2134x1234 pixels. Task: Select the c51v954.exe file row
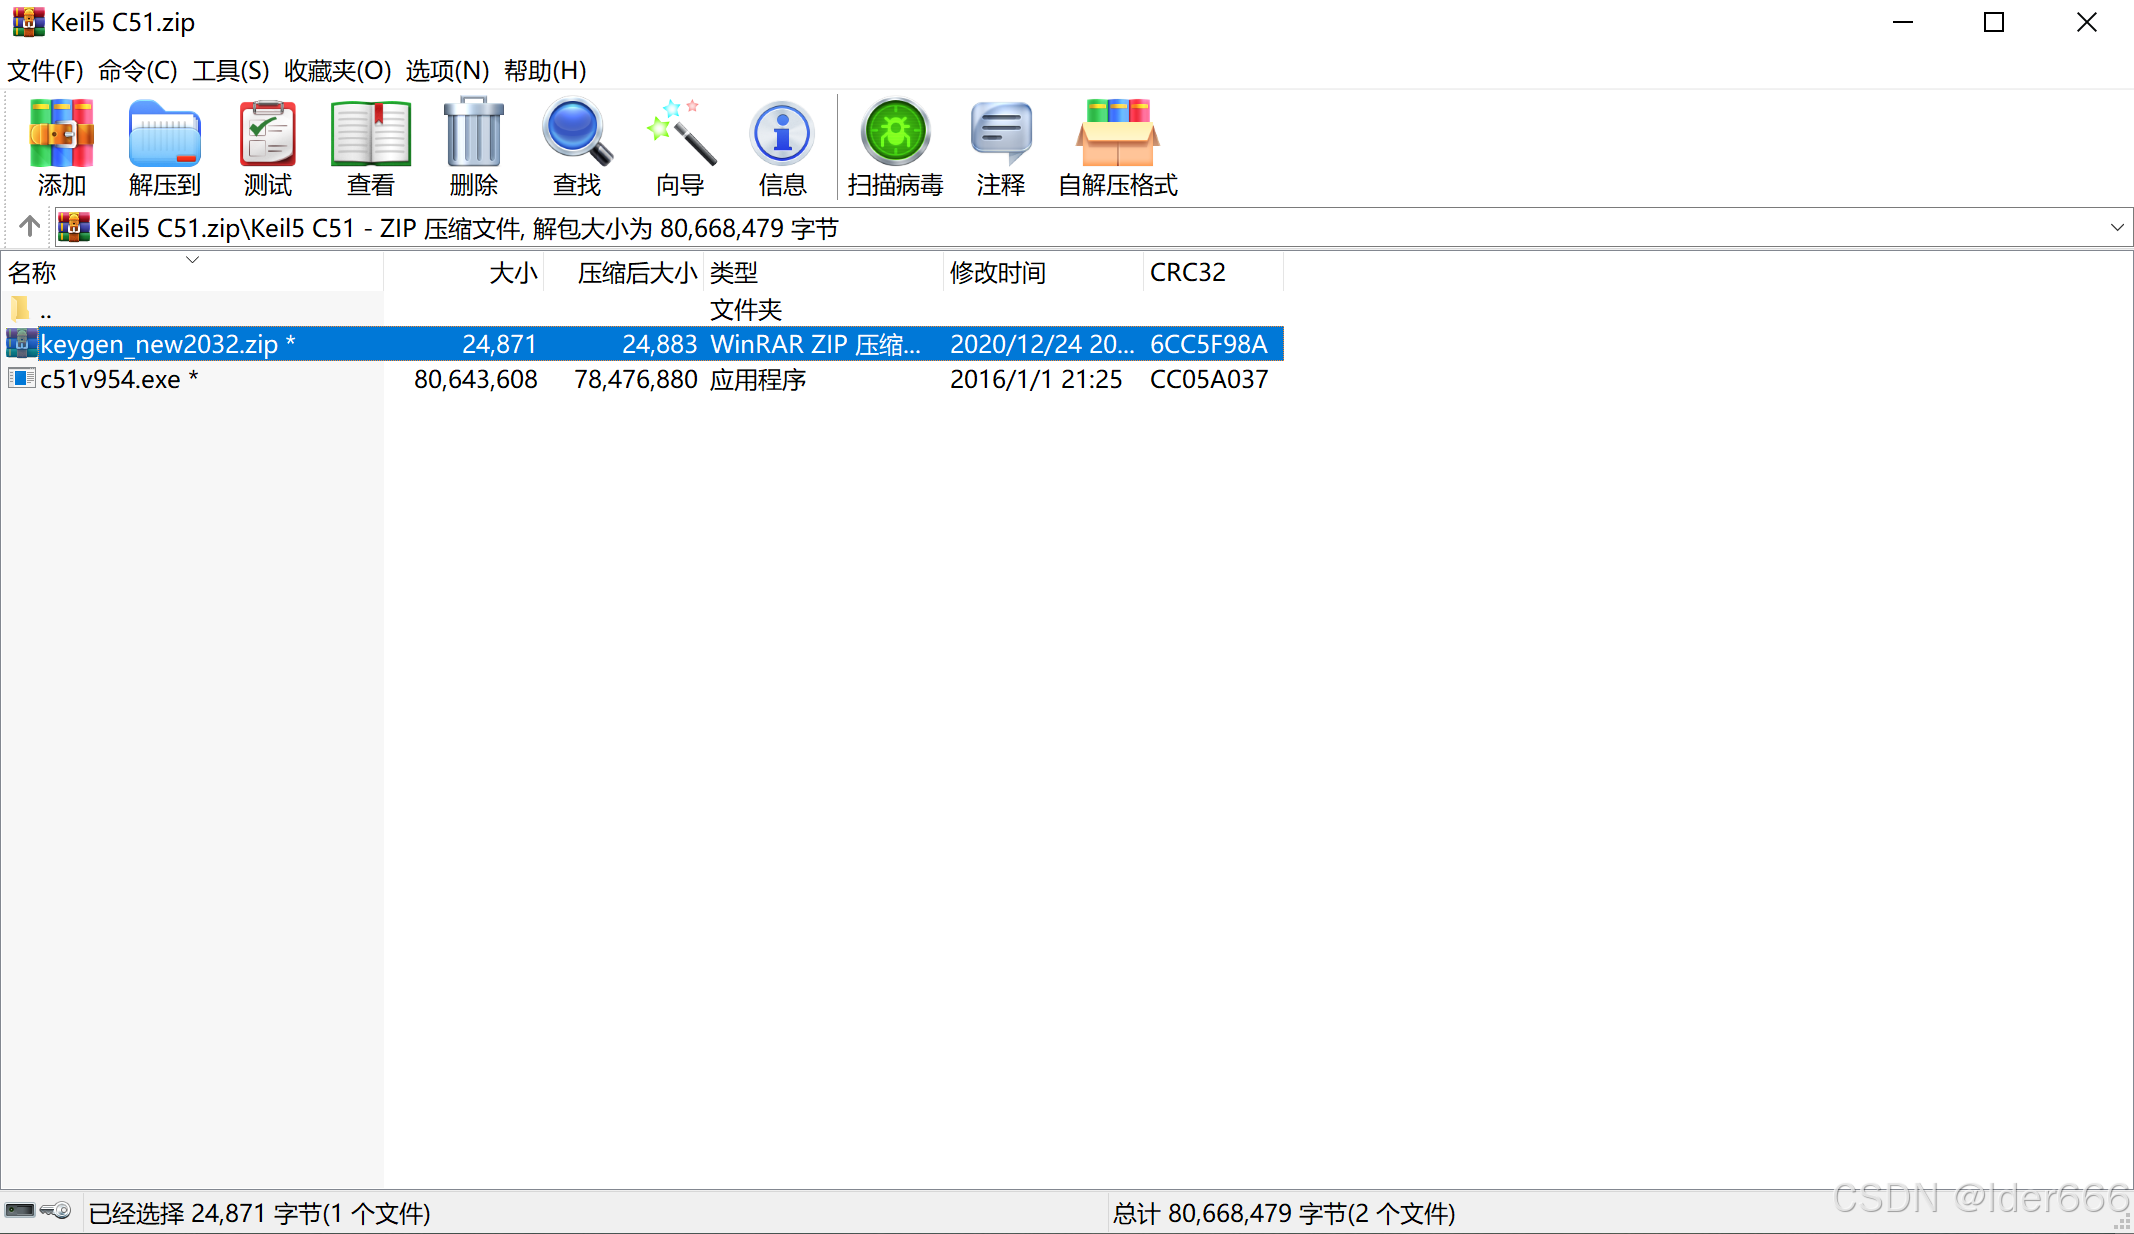(x=110, y=380)
